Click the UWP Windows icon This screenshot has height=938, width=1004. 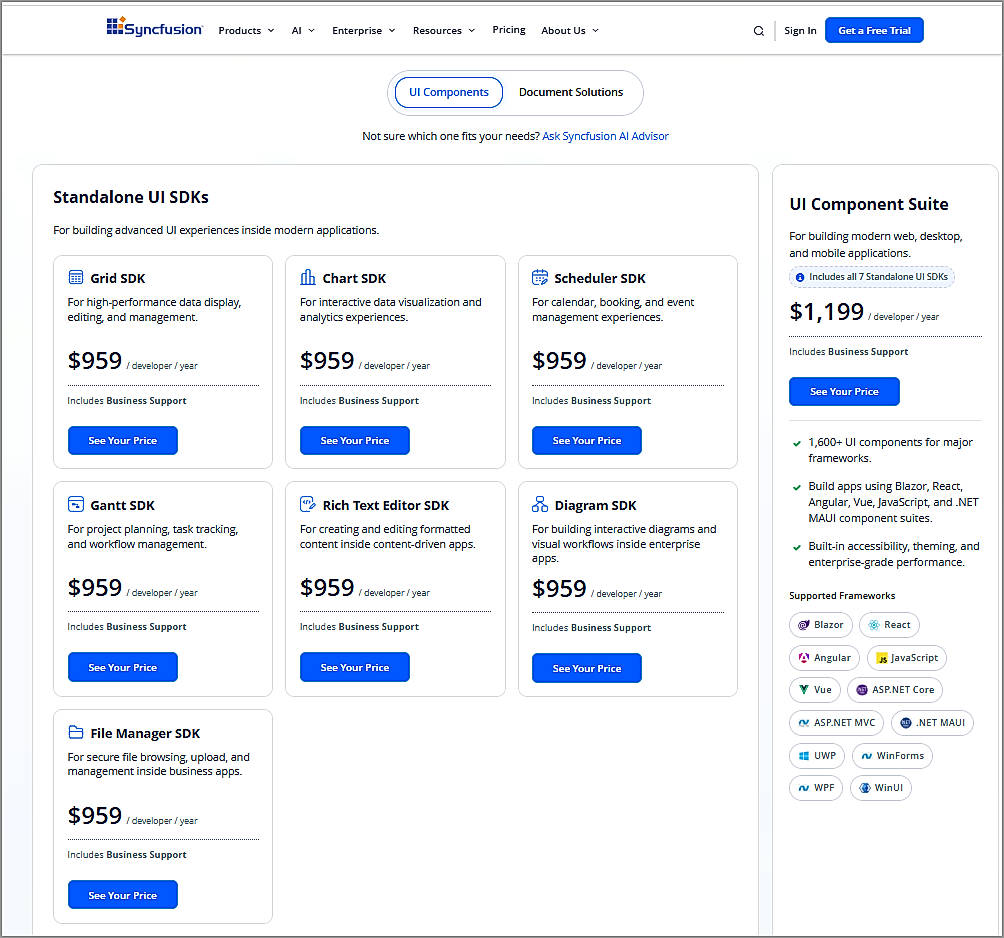(804, 756)
